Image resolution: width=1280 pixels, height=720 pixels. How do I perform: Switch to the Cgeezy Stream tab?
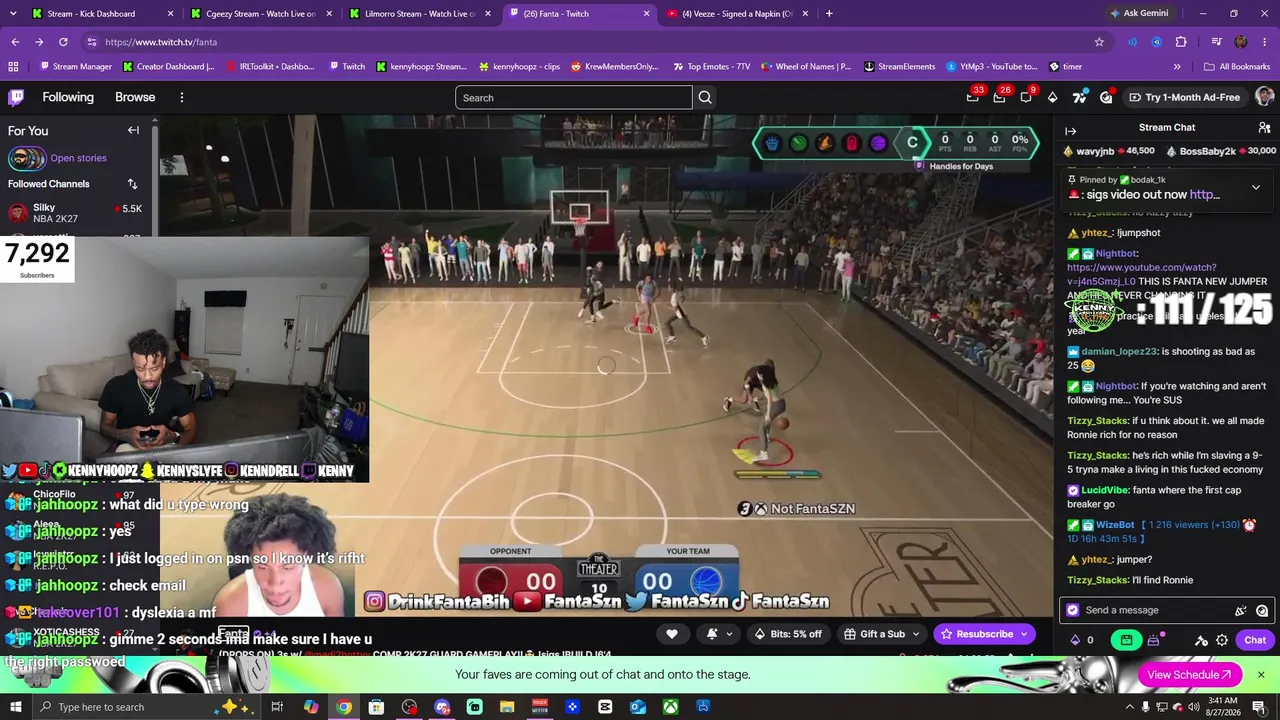point(260,14)
